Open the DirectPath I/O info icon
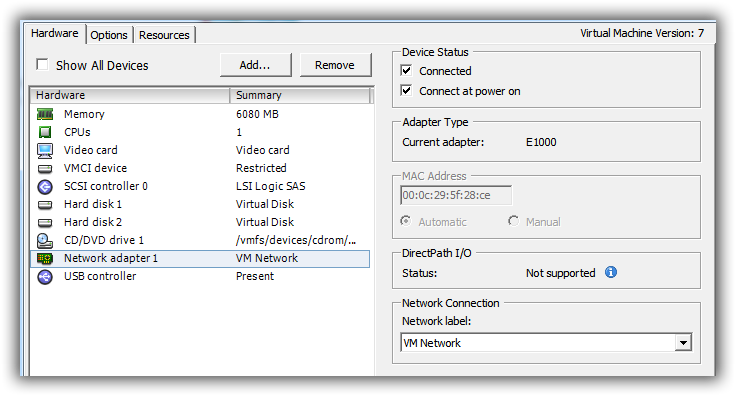 tap(611, 272)
